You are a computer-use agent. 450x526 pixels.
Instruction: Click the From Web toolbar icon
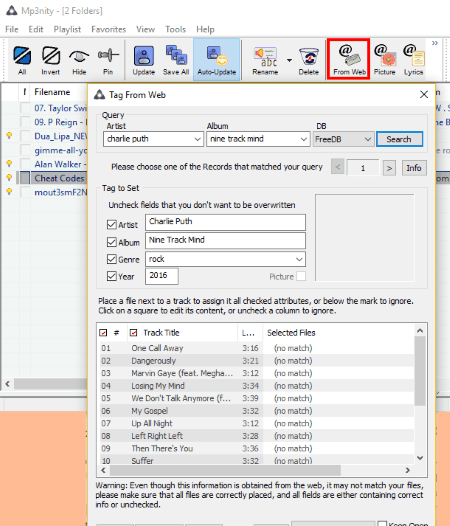(x=349, y=60)
